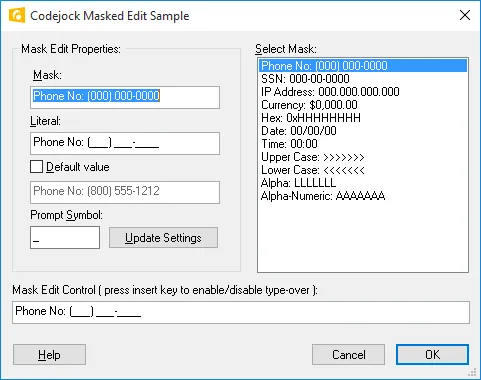Select Alpha-Numeric: AAAAAAA mask

point(363,196)
